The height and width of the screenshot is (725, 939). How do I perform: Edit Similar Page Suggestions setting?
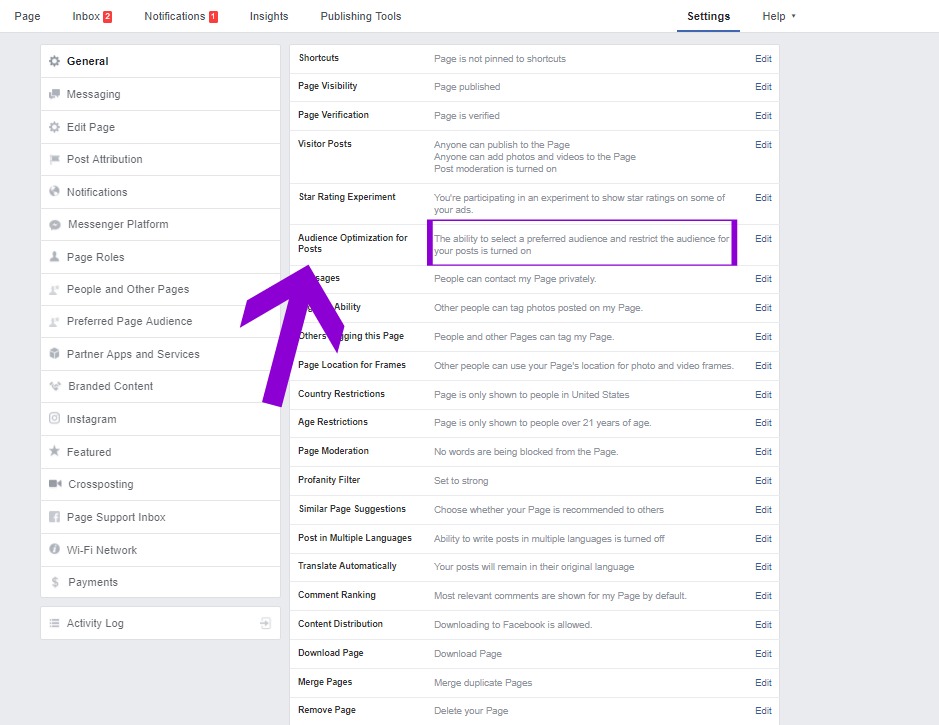tap(763, 509)
